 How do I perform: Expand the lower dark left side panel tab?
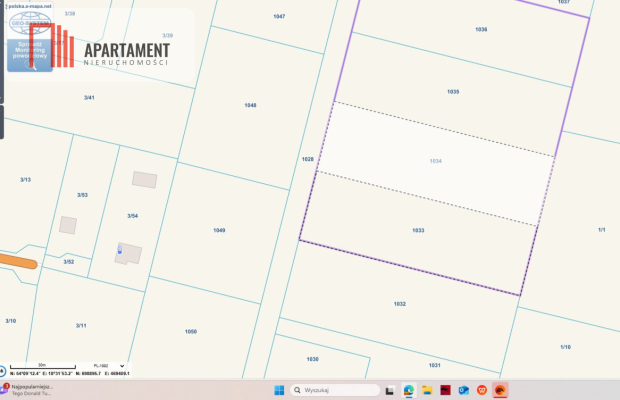2,124
